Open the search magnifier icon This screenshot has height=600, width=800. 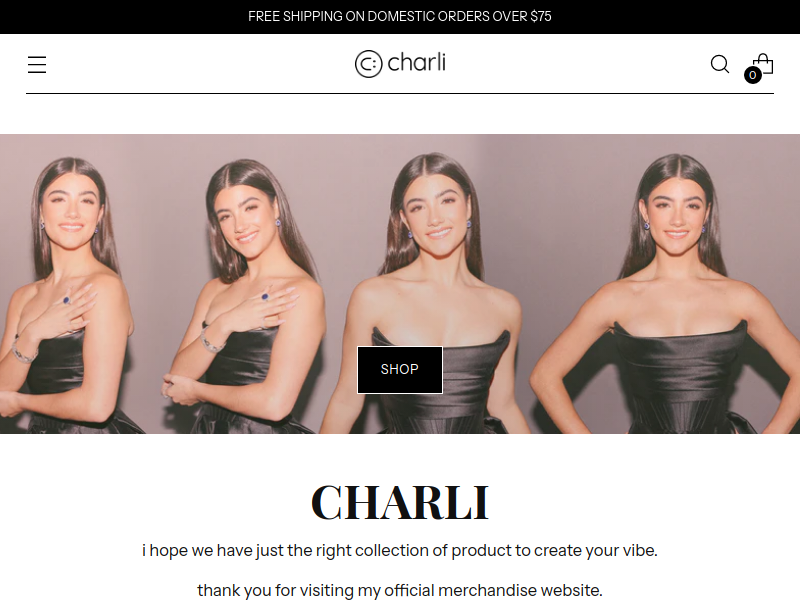720,64
